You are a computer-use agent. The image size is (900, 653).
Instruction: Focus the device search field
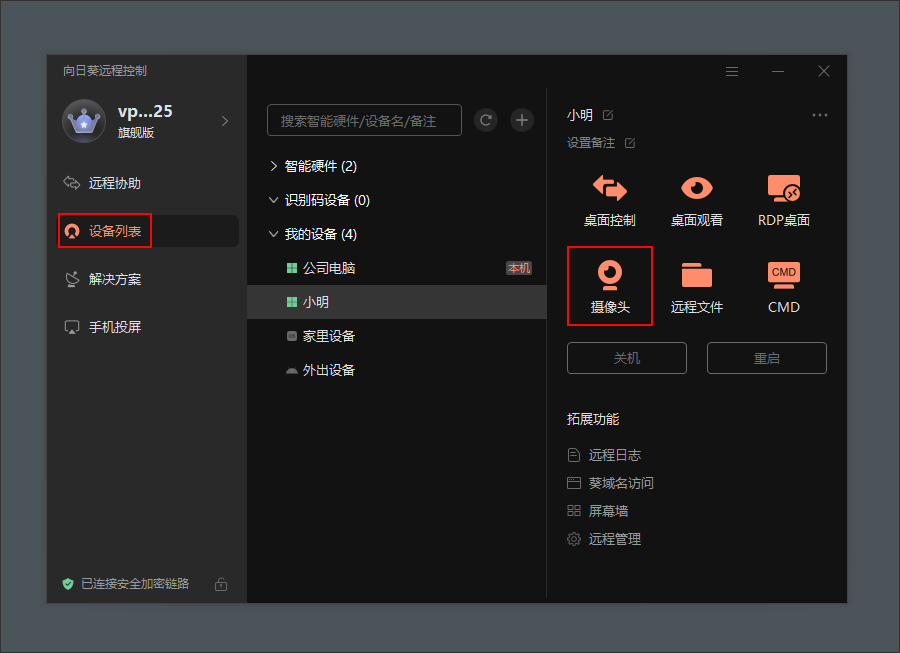point(364,120)
